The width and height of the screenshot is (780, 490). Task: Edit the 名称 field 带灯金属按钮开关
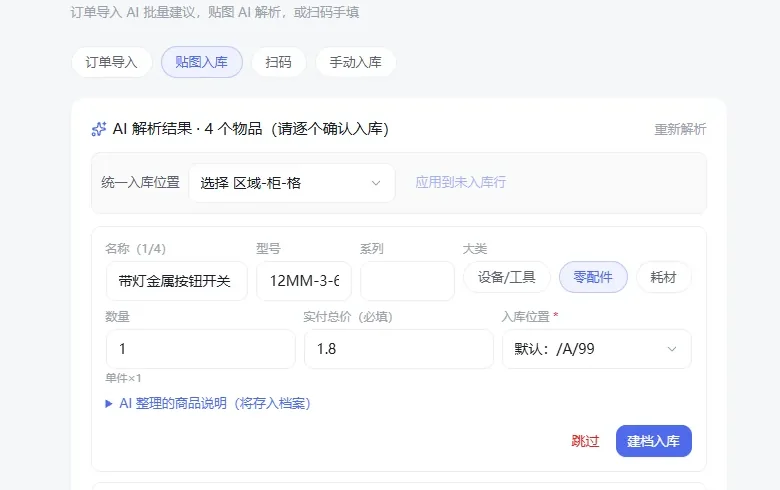tap(177, 281)
